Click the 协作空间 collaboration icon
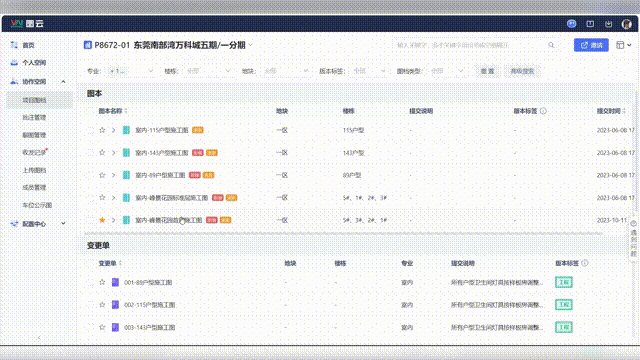 (x=14, y=82)
